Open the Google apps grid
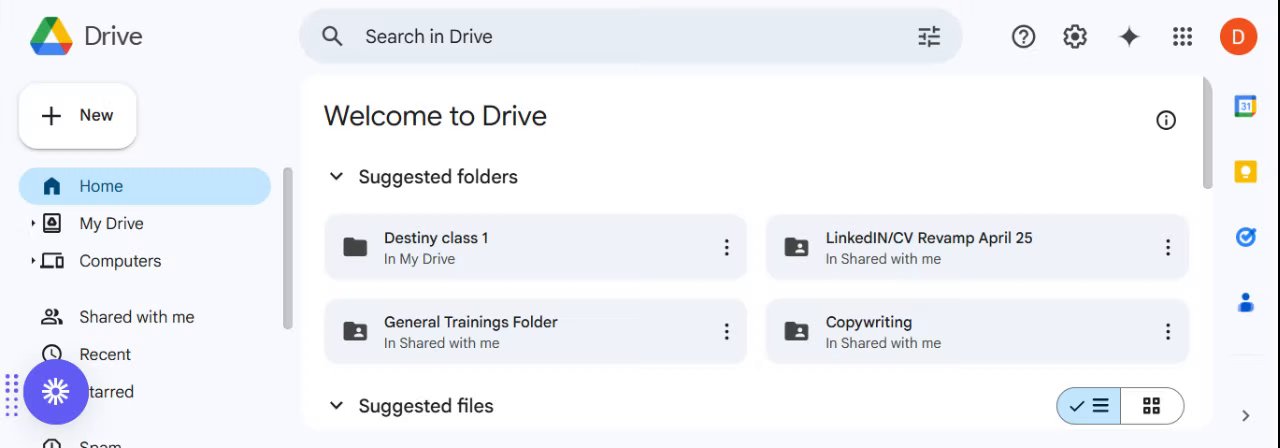This screenshot has height=448, width=1280. coord(1182,37)
